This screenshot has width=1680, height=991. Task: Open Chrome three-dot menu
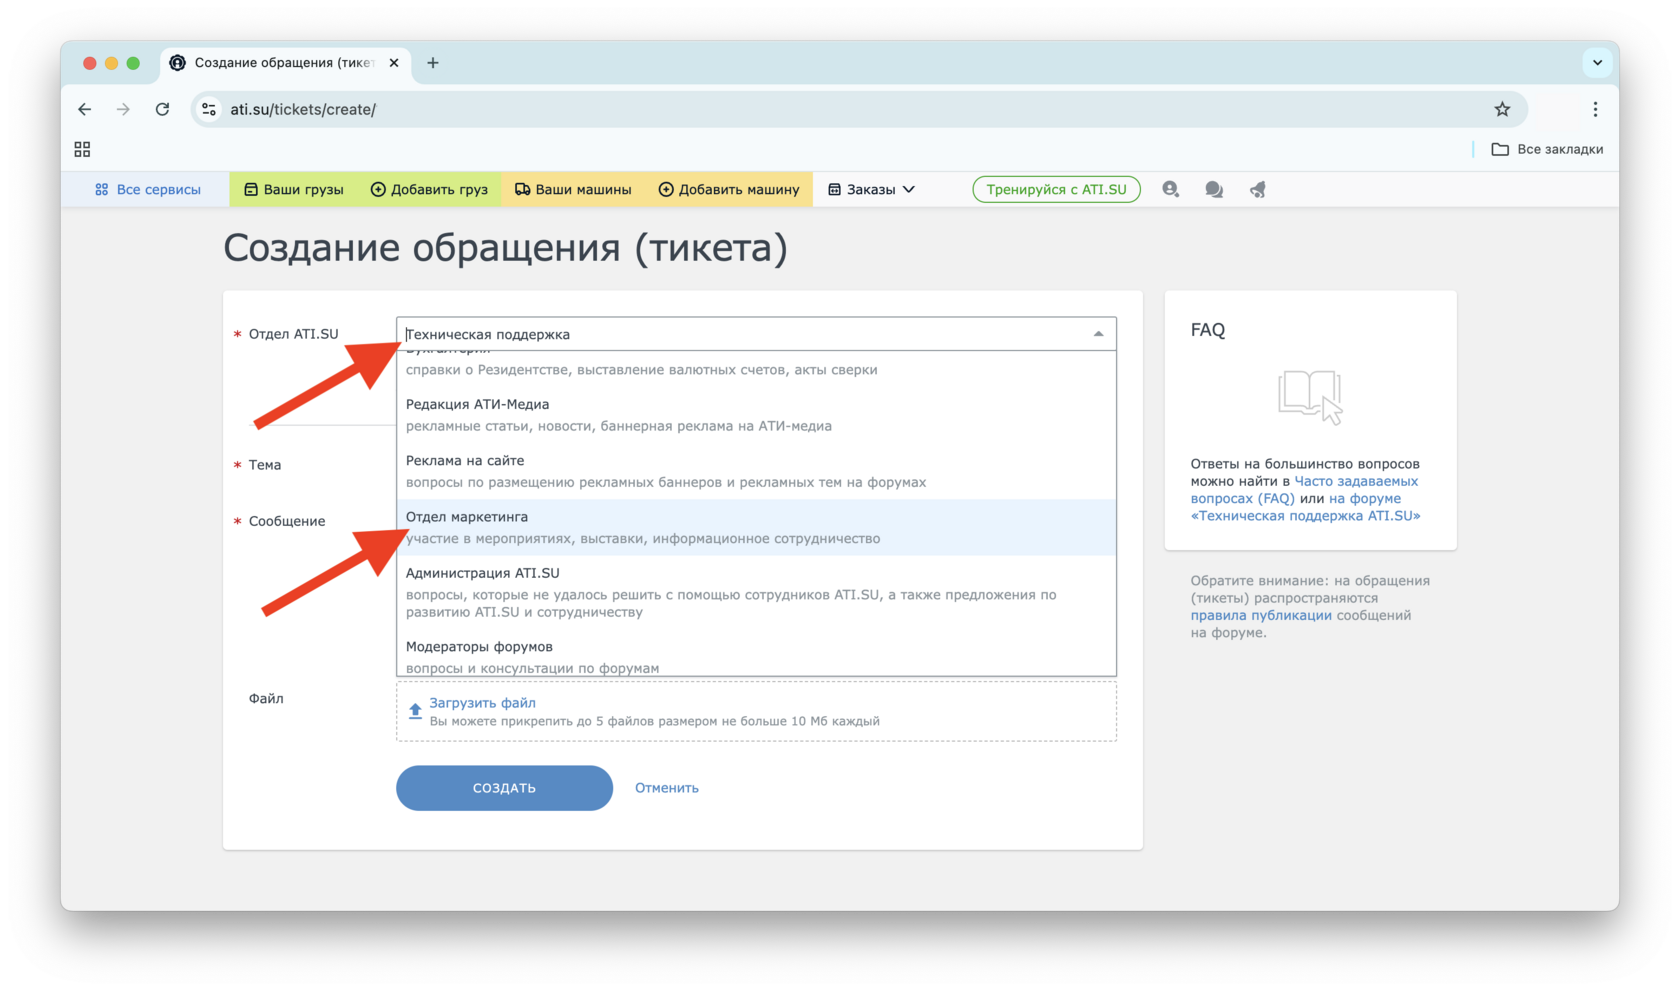[1595, 109]
